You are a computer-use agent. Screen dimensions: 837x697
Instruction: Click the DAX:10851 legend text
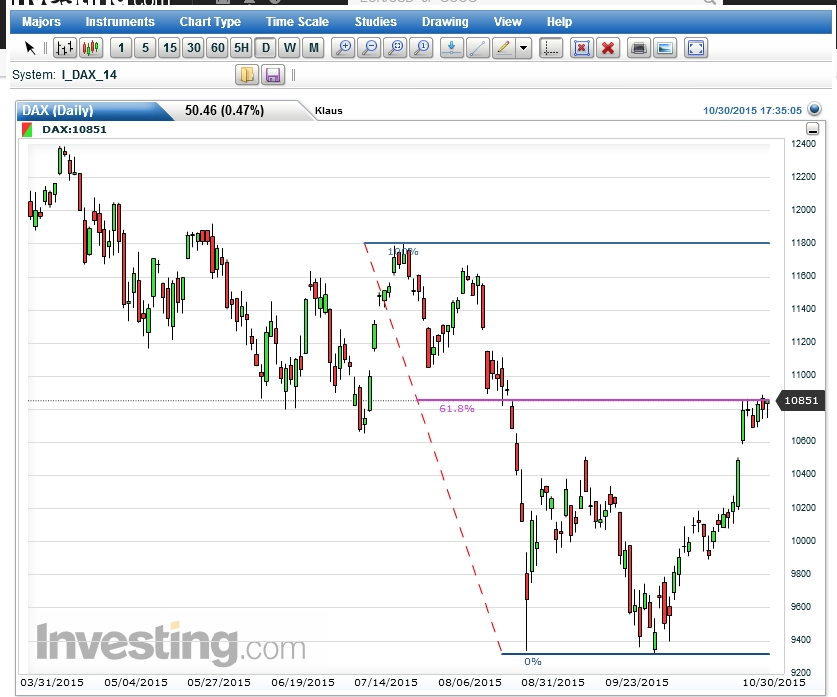click(74, 129)
